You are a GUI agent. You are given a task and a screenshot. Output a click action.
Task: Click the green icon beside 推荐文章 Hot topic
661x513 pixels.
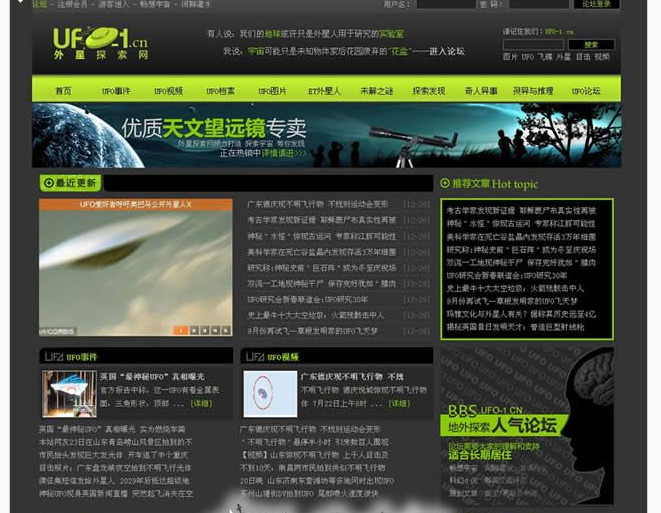coord(445,183)
